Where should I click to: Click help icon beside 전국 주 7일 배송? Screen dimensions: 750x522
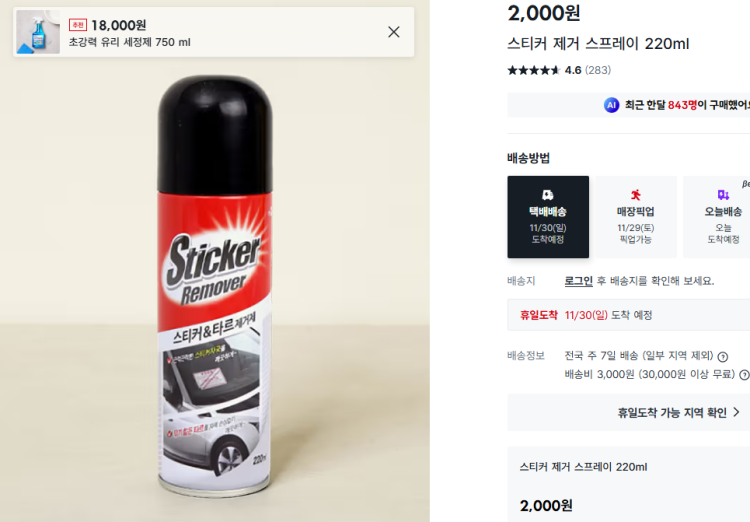(722, 356)
